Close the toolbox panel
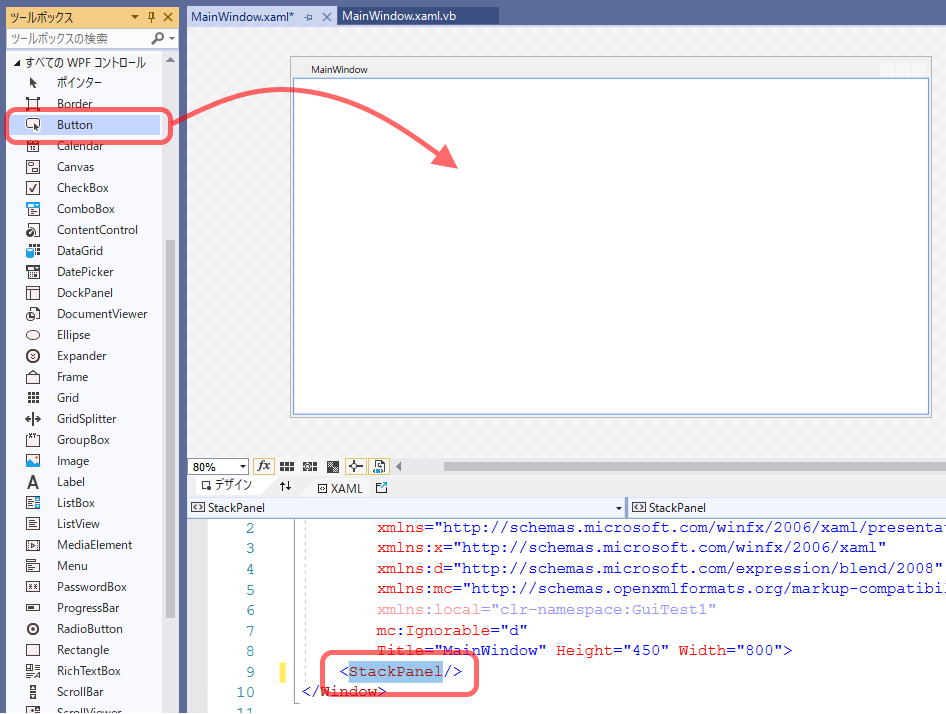The image size is (946, 714). tap(168, 17)
